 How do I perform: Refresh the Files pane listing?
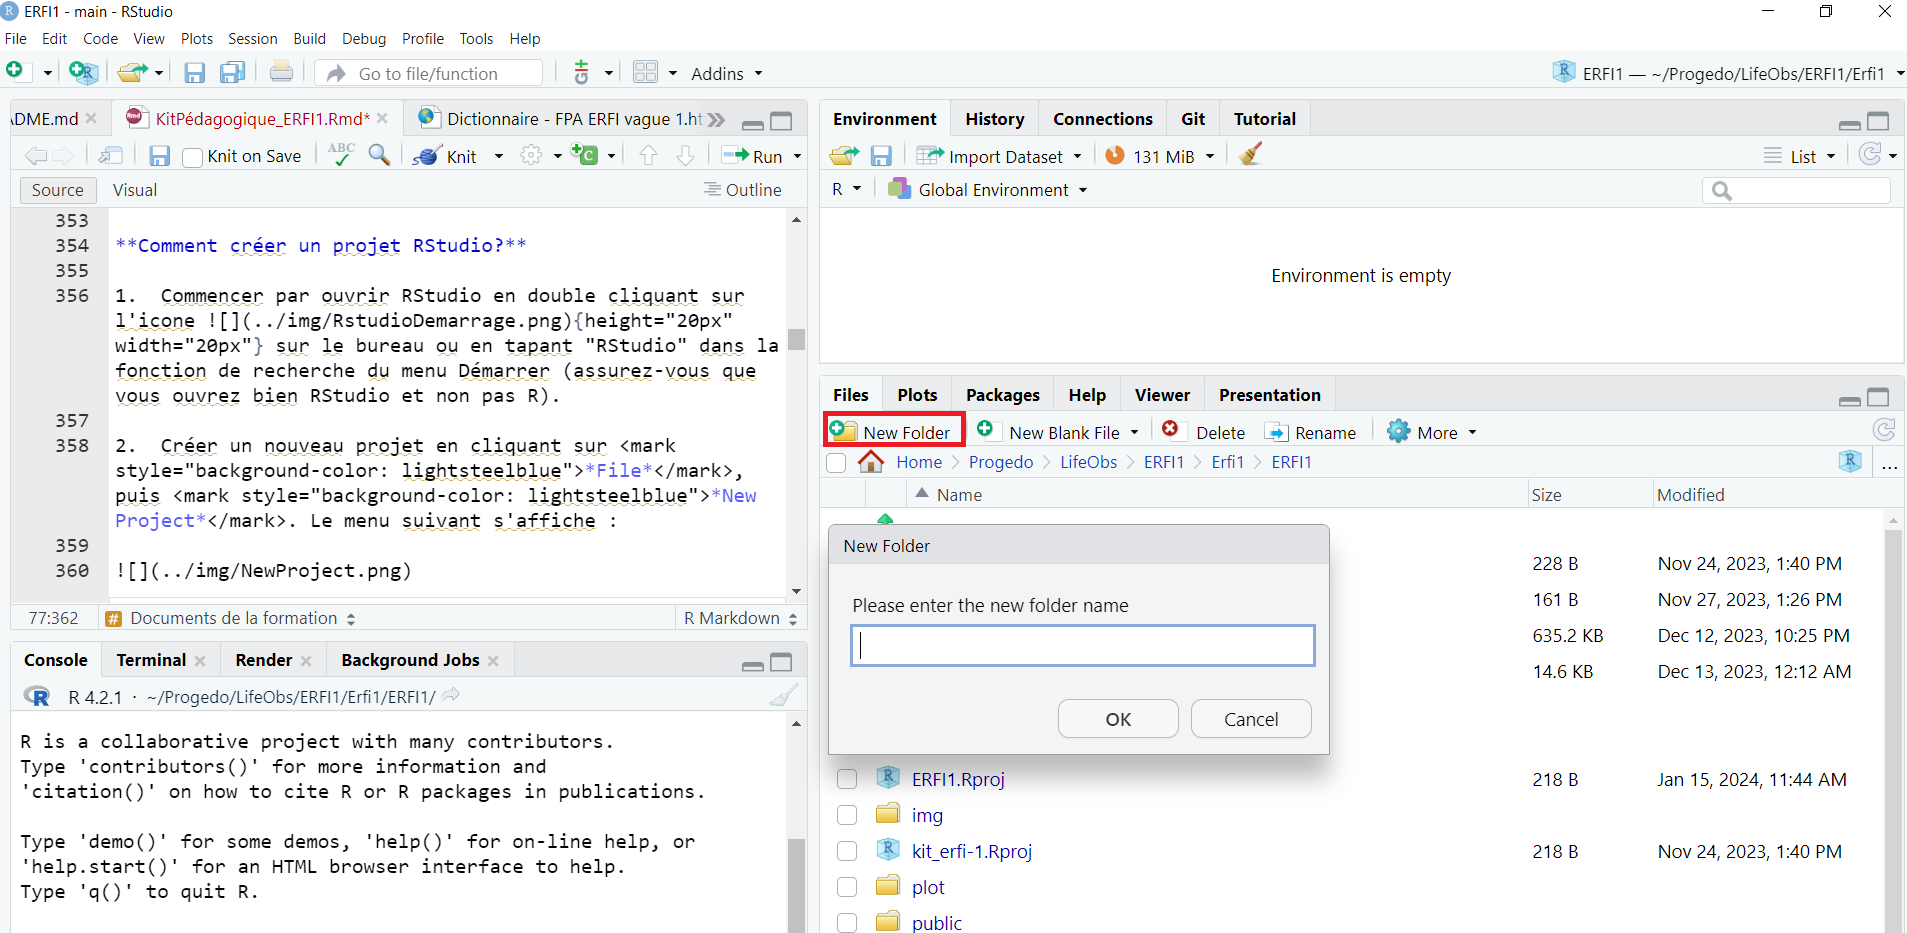tap(1883, 431)
